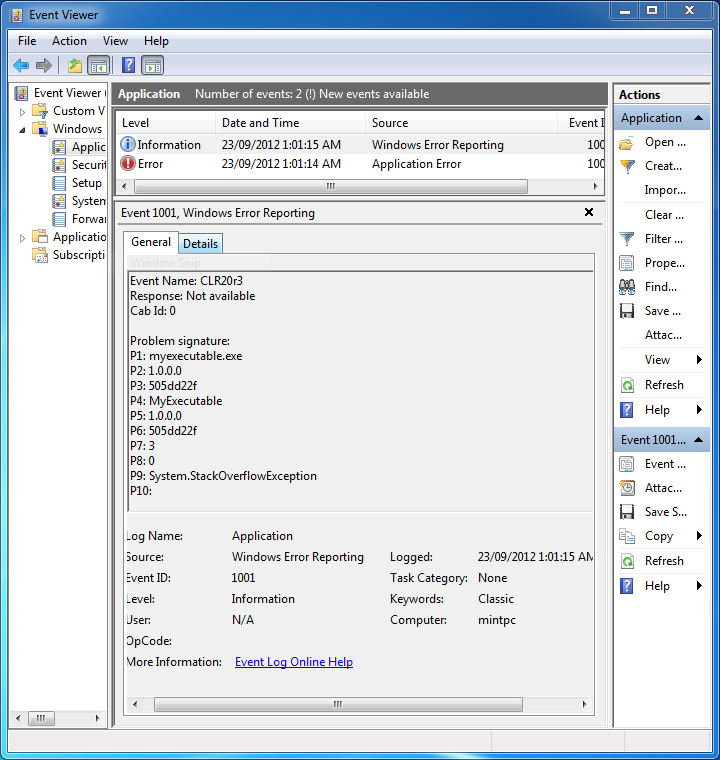Open the Action menu
720x760 pixels.
point(69,41)
